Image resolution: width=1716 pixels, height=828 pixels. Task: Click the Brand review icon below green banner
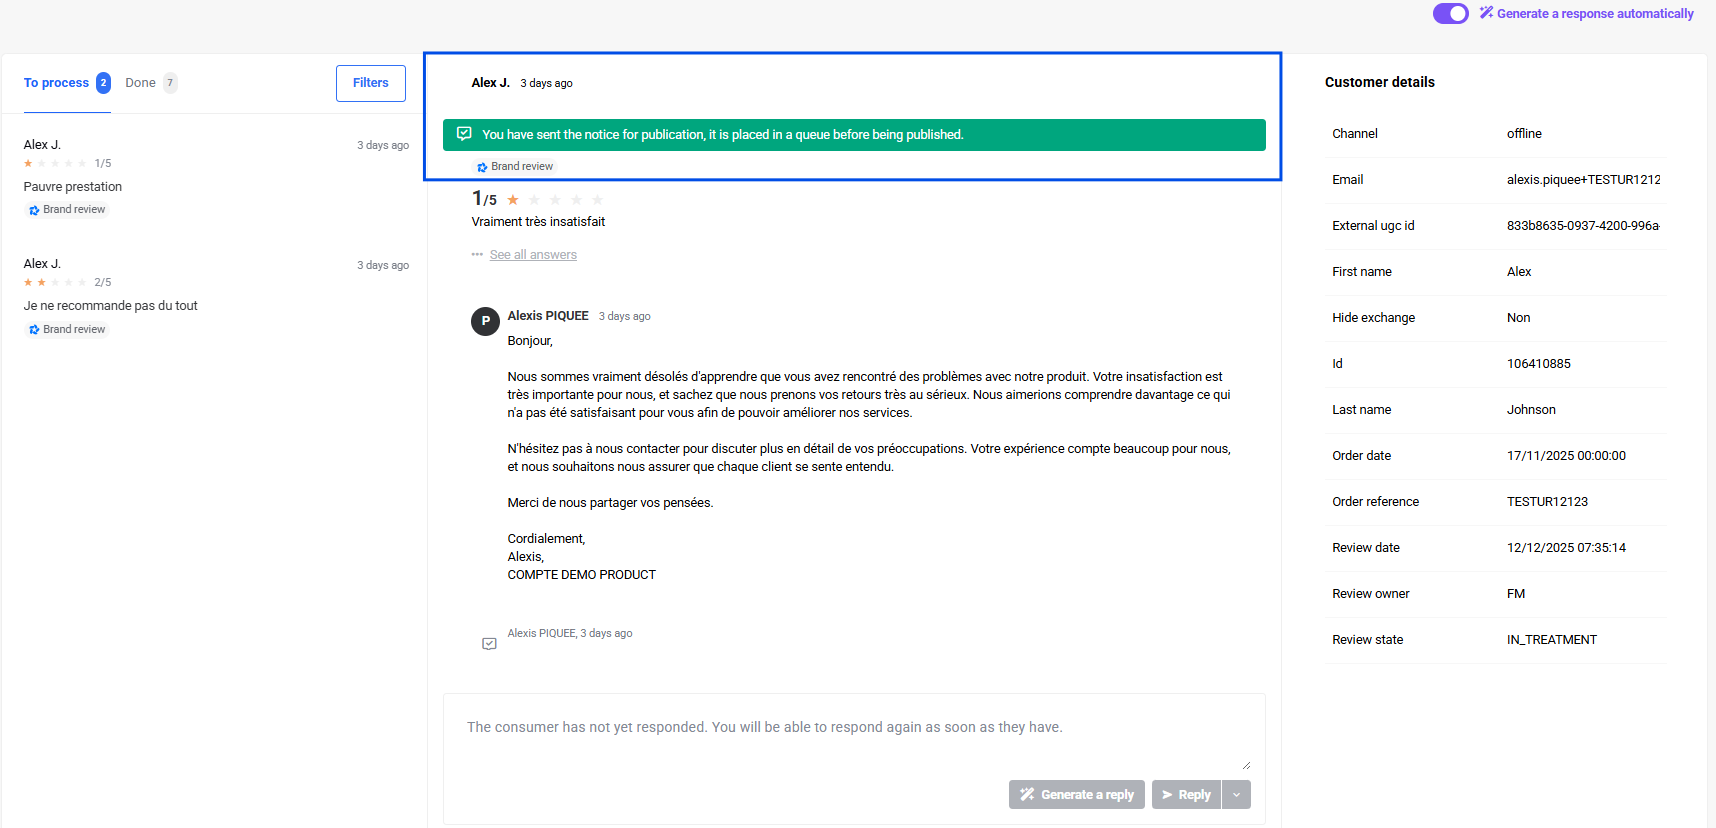click(x=482, y=167)
